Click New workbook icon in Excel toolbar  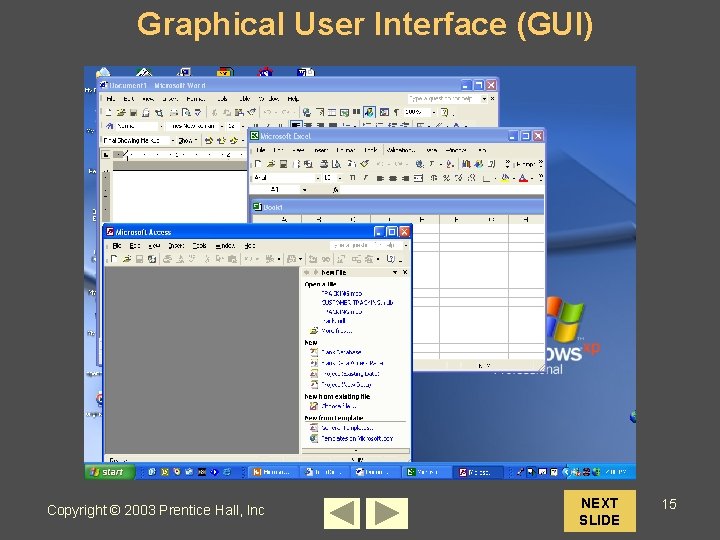258,164
